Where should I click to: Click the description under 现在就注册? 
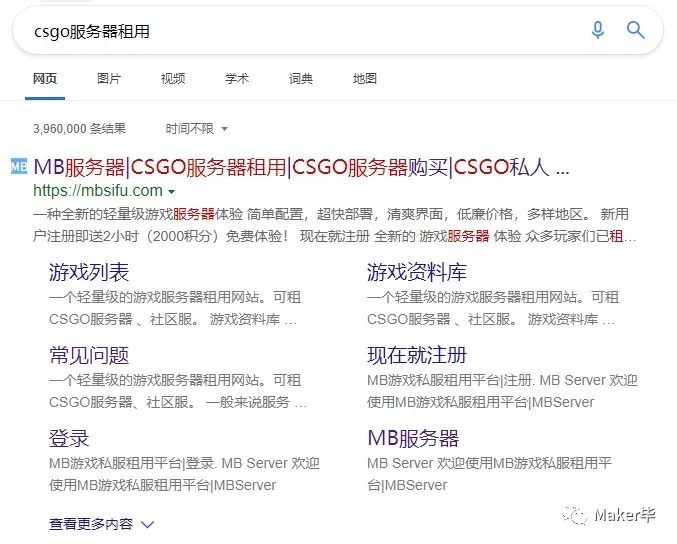click(x=502, y=391)
